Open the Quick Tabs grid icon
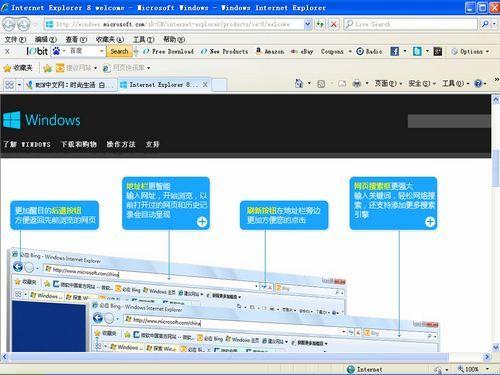 point(9,85)
